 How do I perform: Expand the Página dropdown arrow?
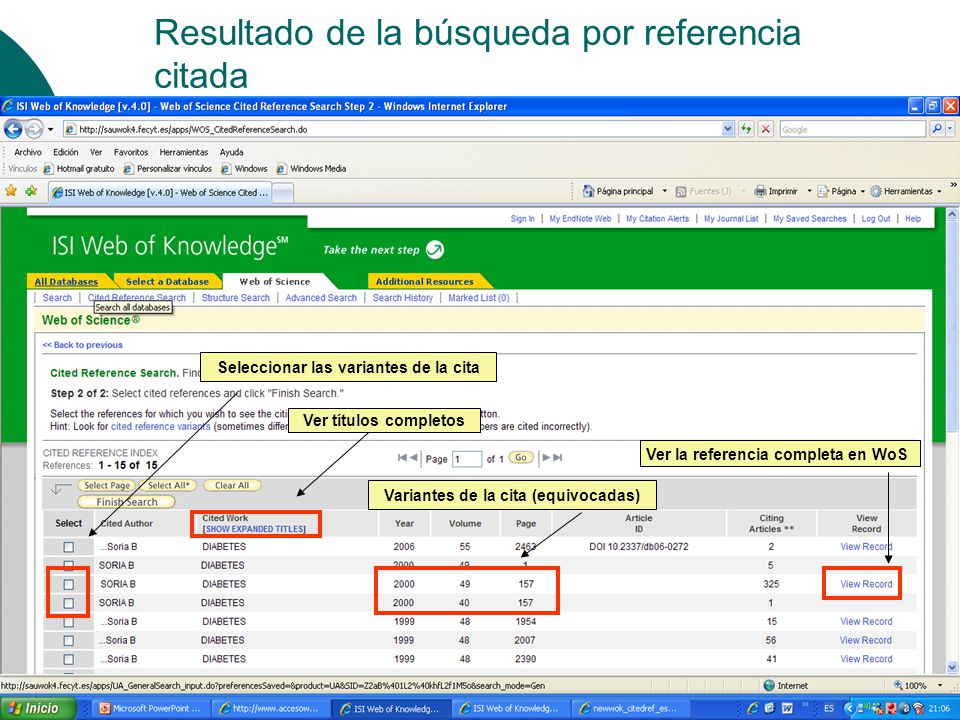pos(863,191)
